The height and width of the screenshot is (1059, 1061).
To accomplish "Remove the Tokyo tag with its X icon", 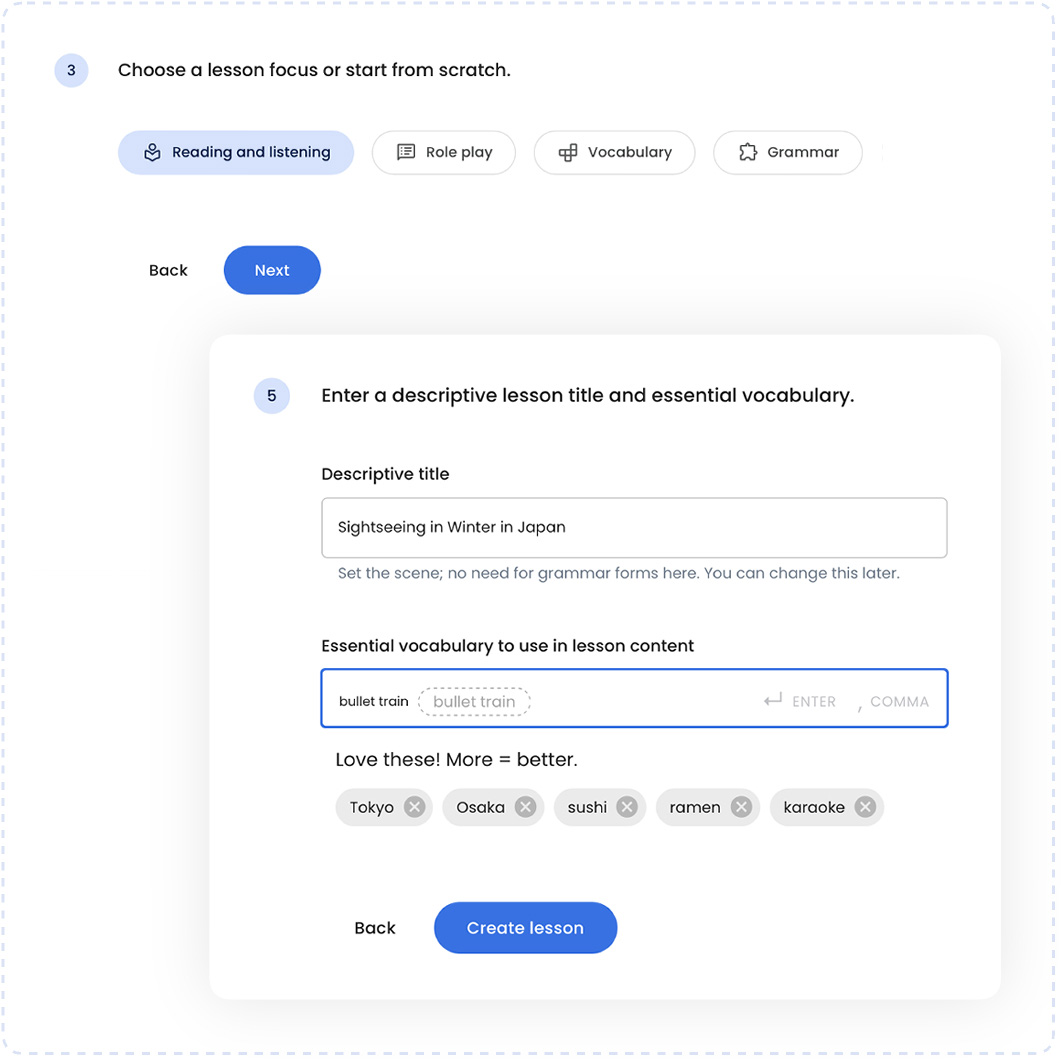I will (417, 807).
